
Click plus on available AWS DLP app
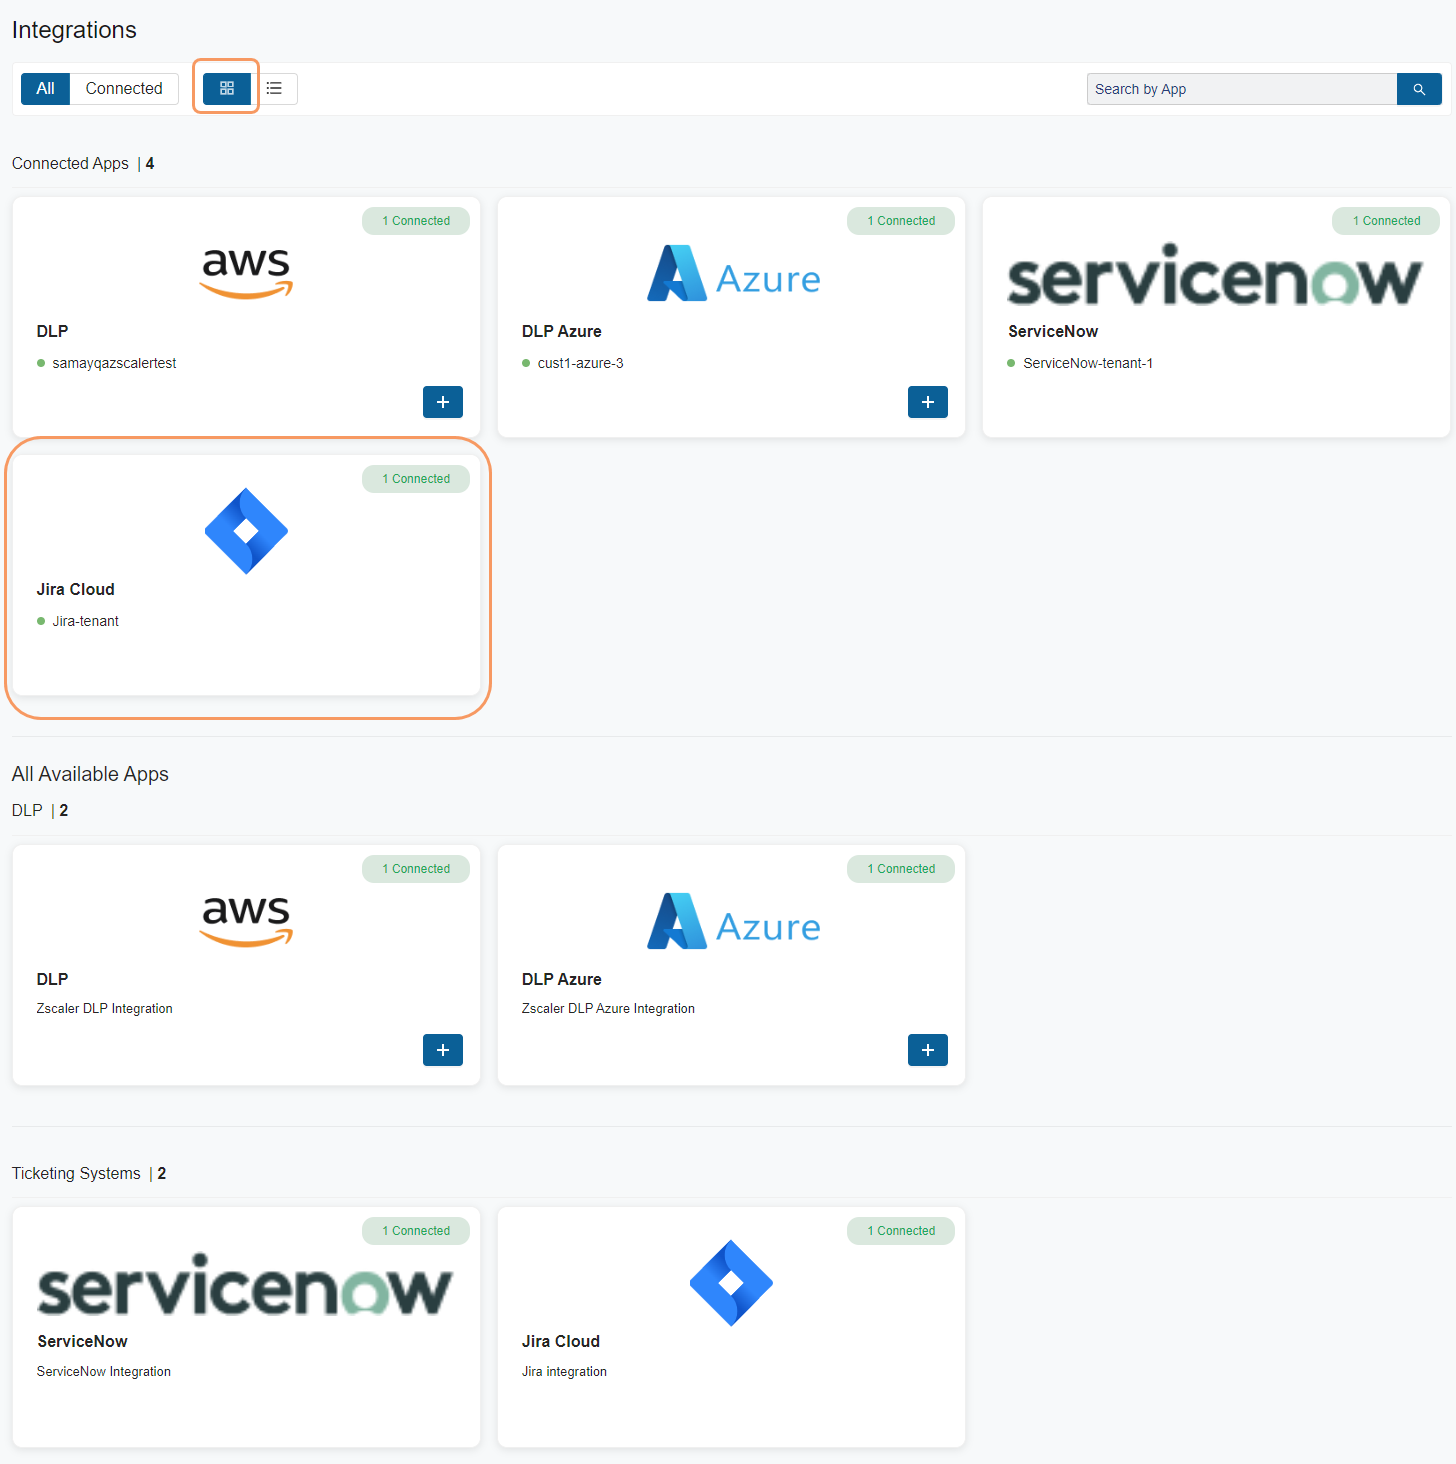click(x=442, y=1050)
